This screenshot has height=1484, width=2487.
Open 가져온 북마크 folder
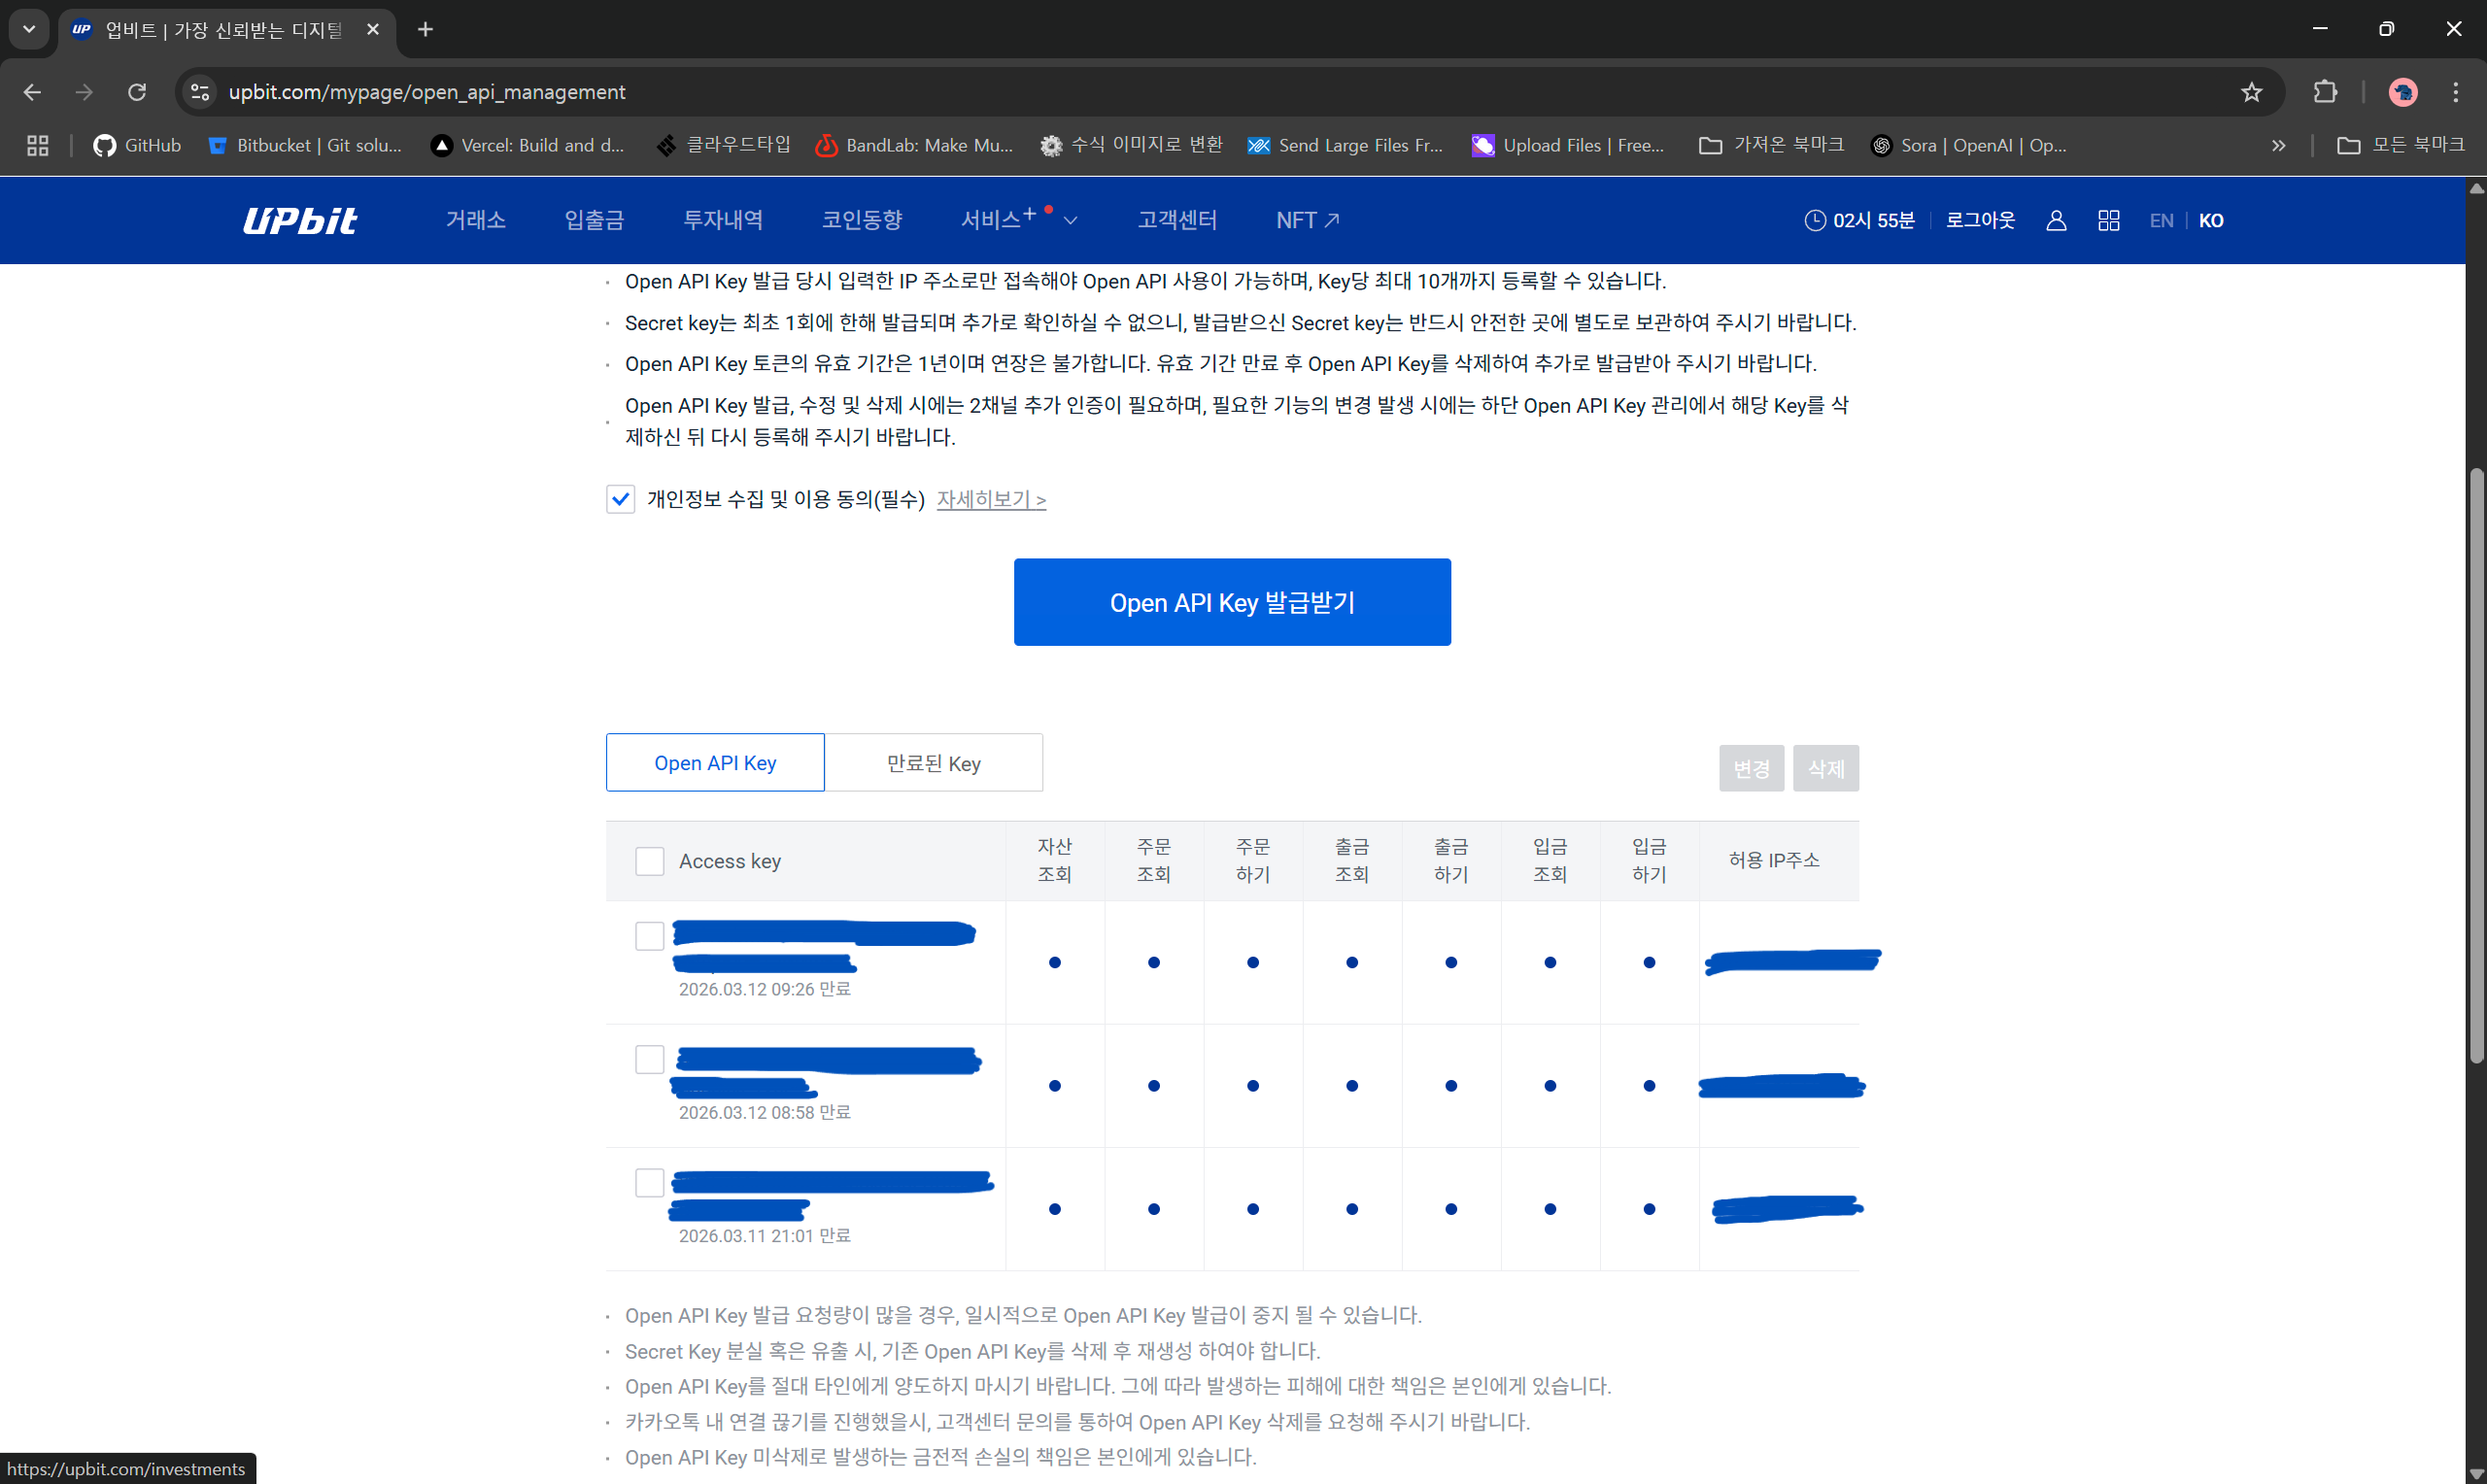tap(1771, 146)
